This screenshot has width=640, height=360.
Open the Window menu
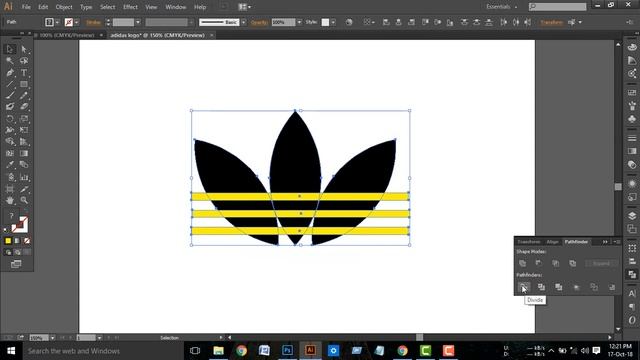176,7
